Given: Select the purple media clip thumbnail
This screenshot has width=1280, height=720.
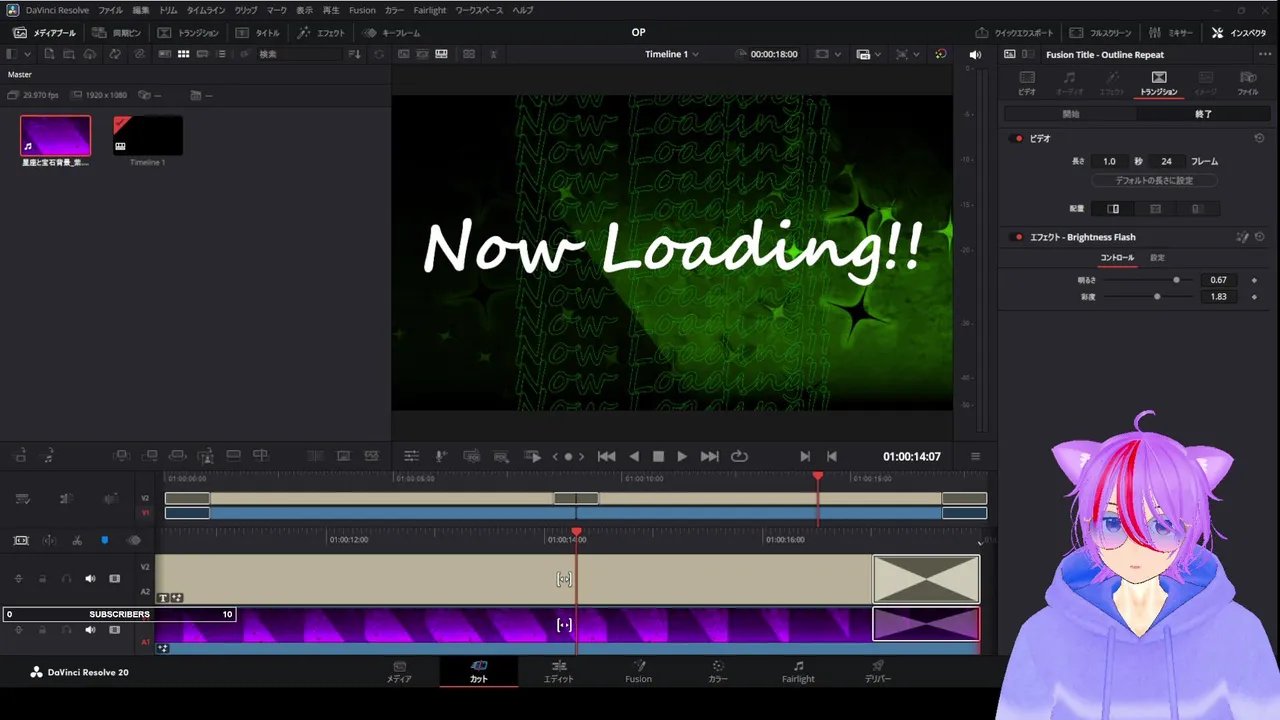Looking at the screenshot, I should click(x=55, y=136).
